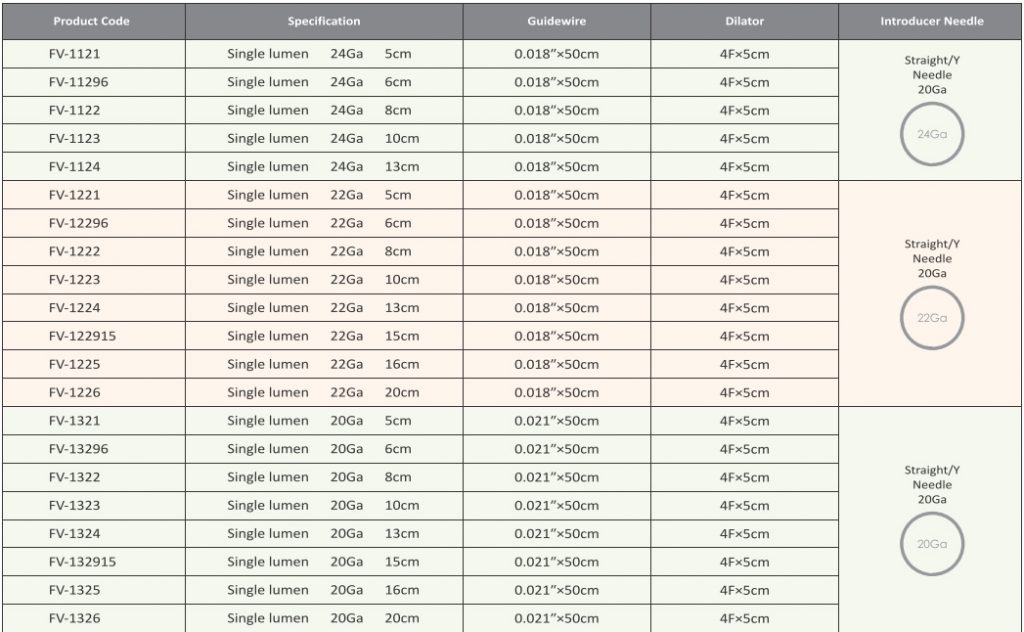Click the Dilator column header

tap(744, 21)
